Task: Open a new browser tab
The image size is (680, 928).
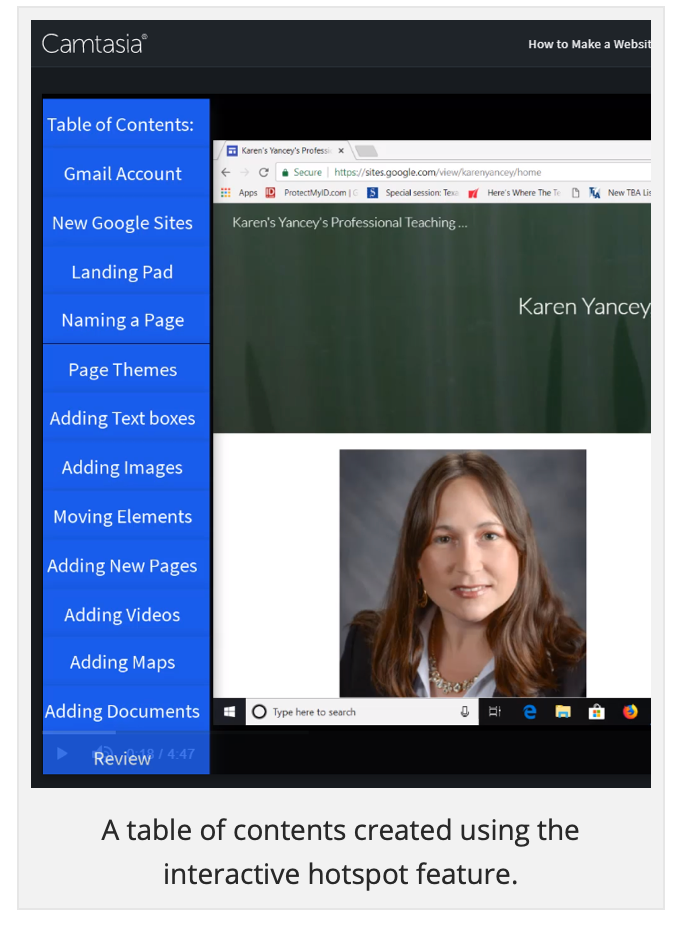Action: coord(366,150)
